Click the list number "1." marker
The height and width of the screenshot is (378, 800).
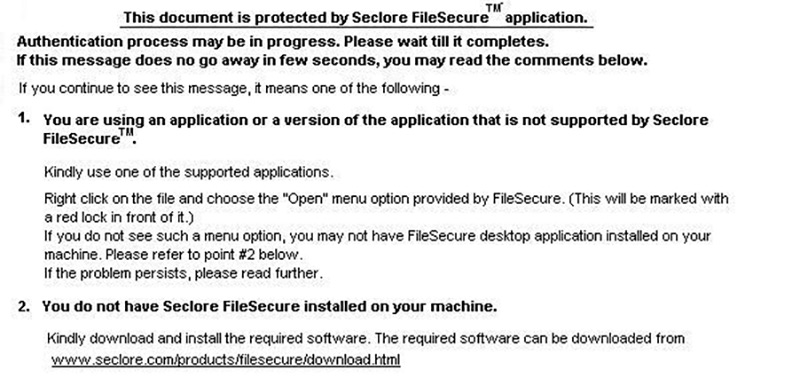pos(24,118)
